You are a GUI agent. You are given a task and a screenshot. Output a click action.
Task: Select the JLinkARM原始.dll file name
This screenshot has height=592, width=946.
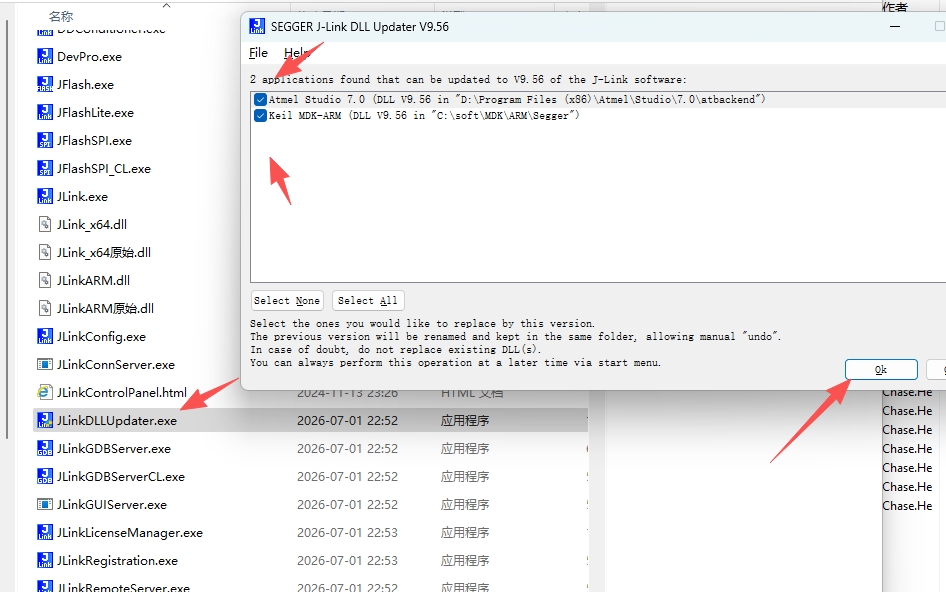tap(106, 308)
